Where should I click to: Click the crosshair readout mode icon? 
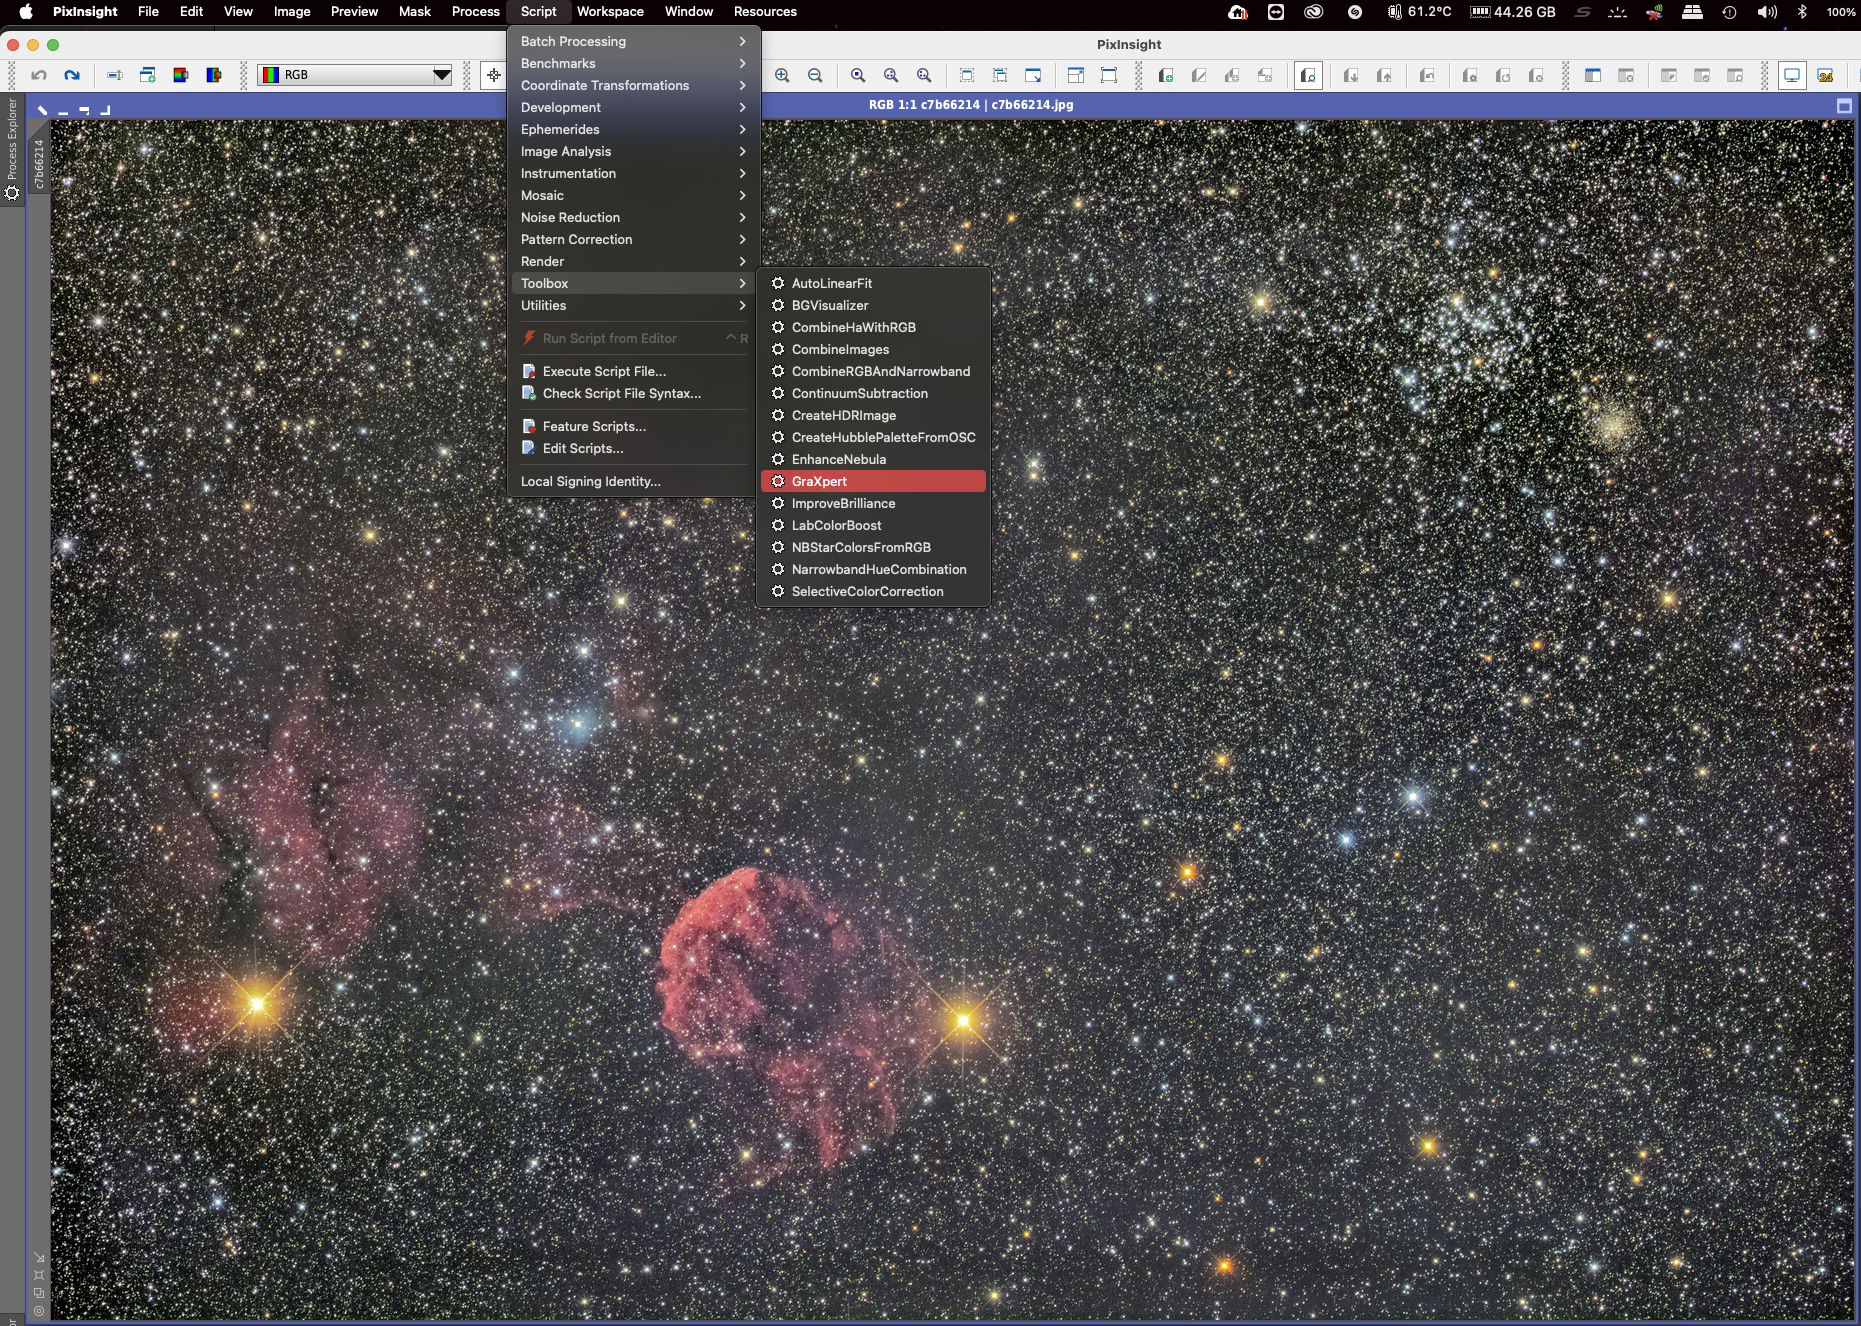point(494,75)
